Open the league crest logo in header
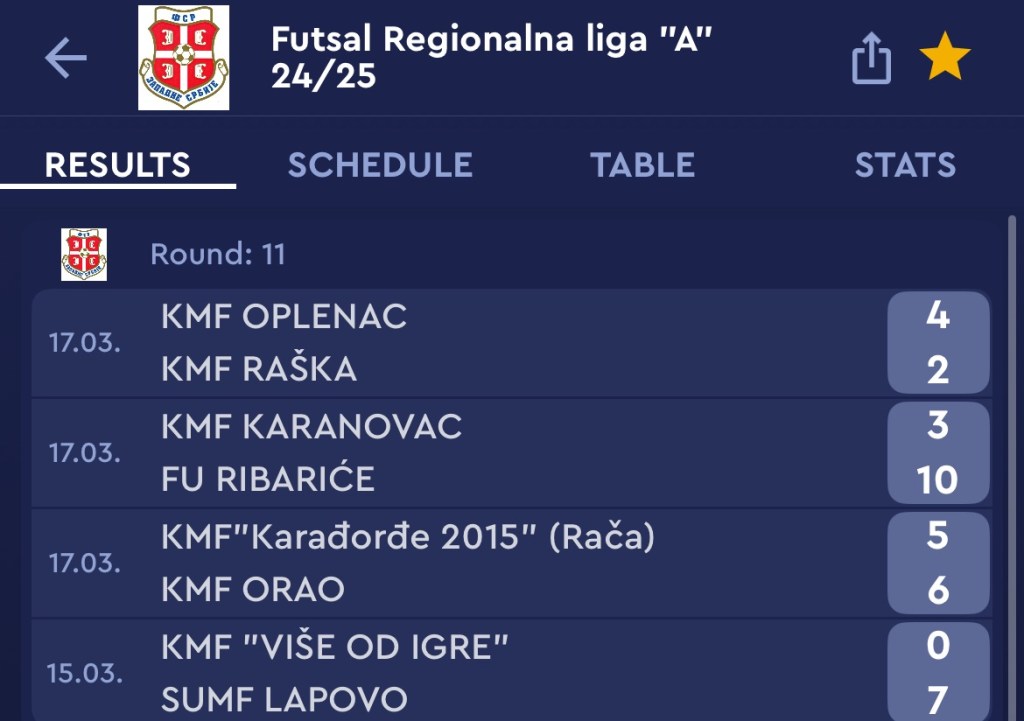This screenshot has height=721, width=1024. pyautogui.click(x=183, y=58)
